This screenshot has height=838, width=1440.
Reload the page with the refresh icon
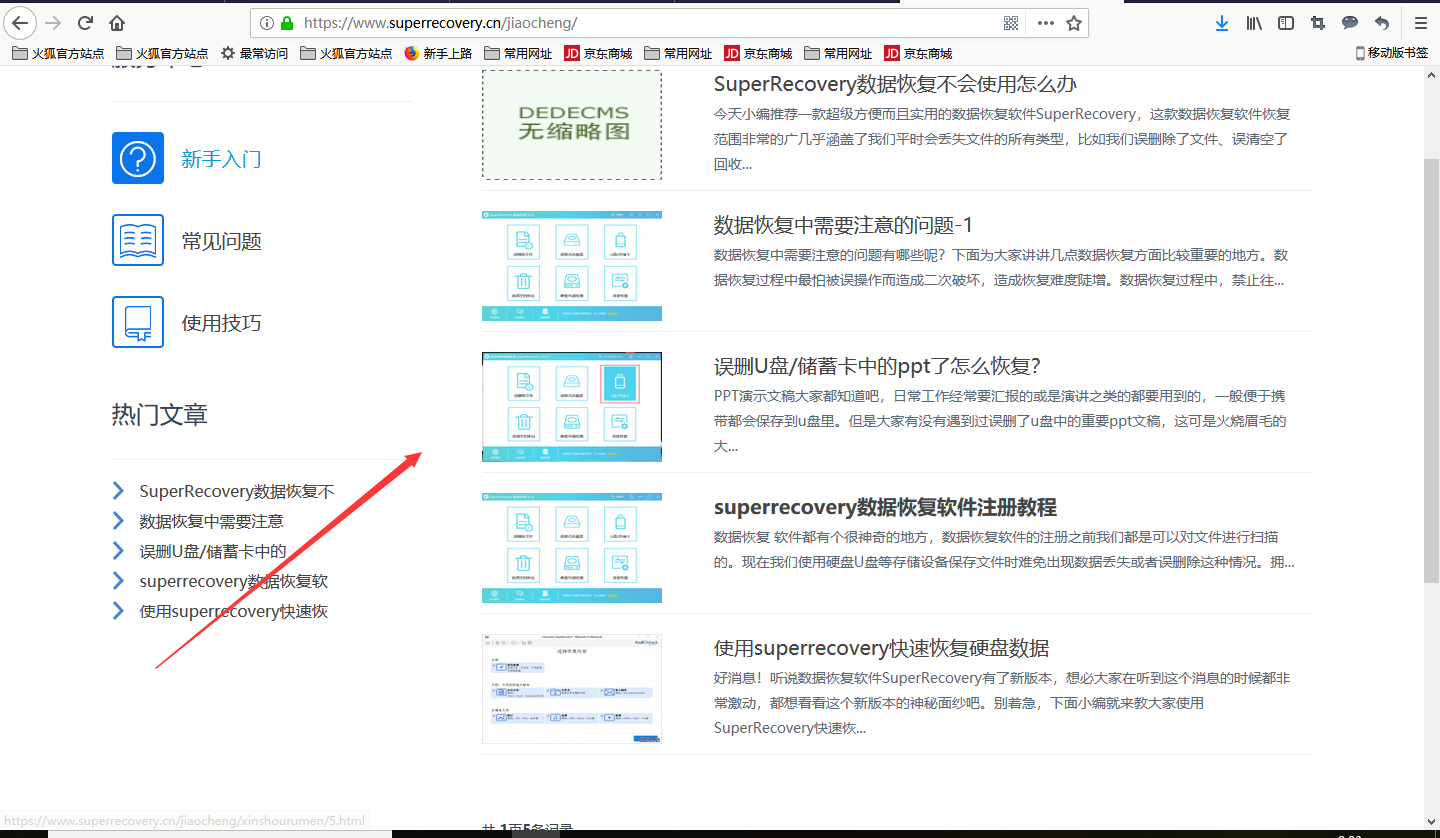(86, 22)
